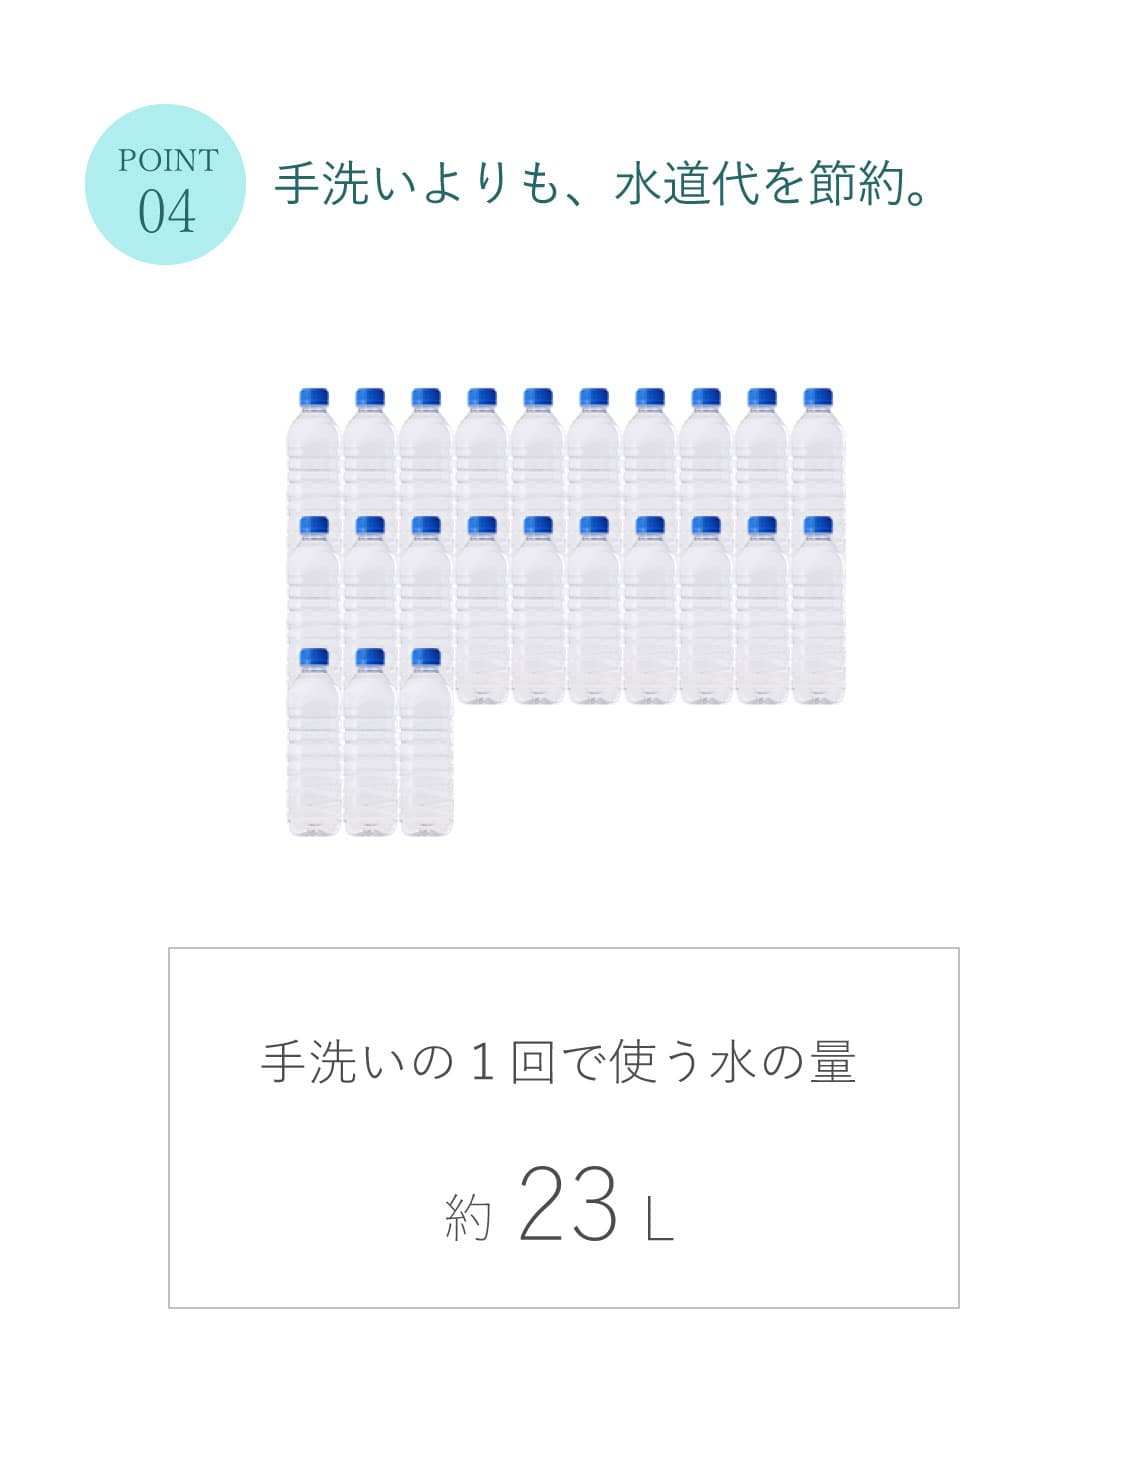Click the first bottle in the middle row
This screenshot has width=1125, height=1476.
tap(314, 582)
